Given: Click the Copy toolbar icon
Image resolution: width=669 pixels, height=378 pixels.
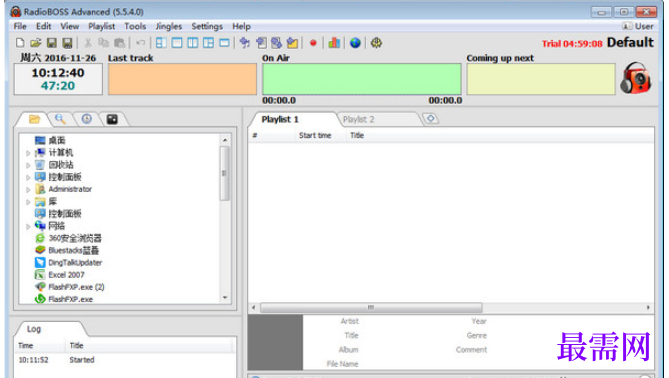Looking at the screenshot, I should coord(103,43).
